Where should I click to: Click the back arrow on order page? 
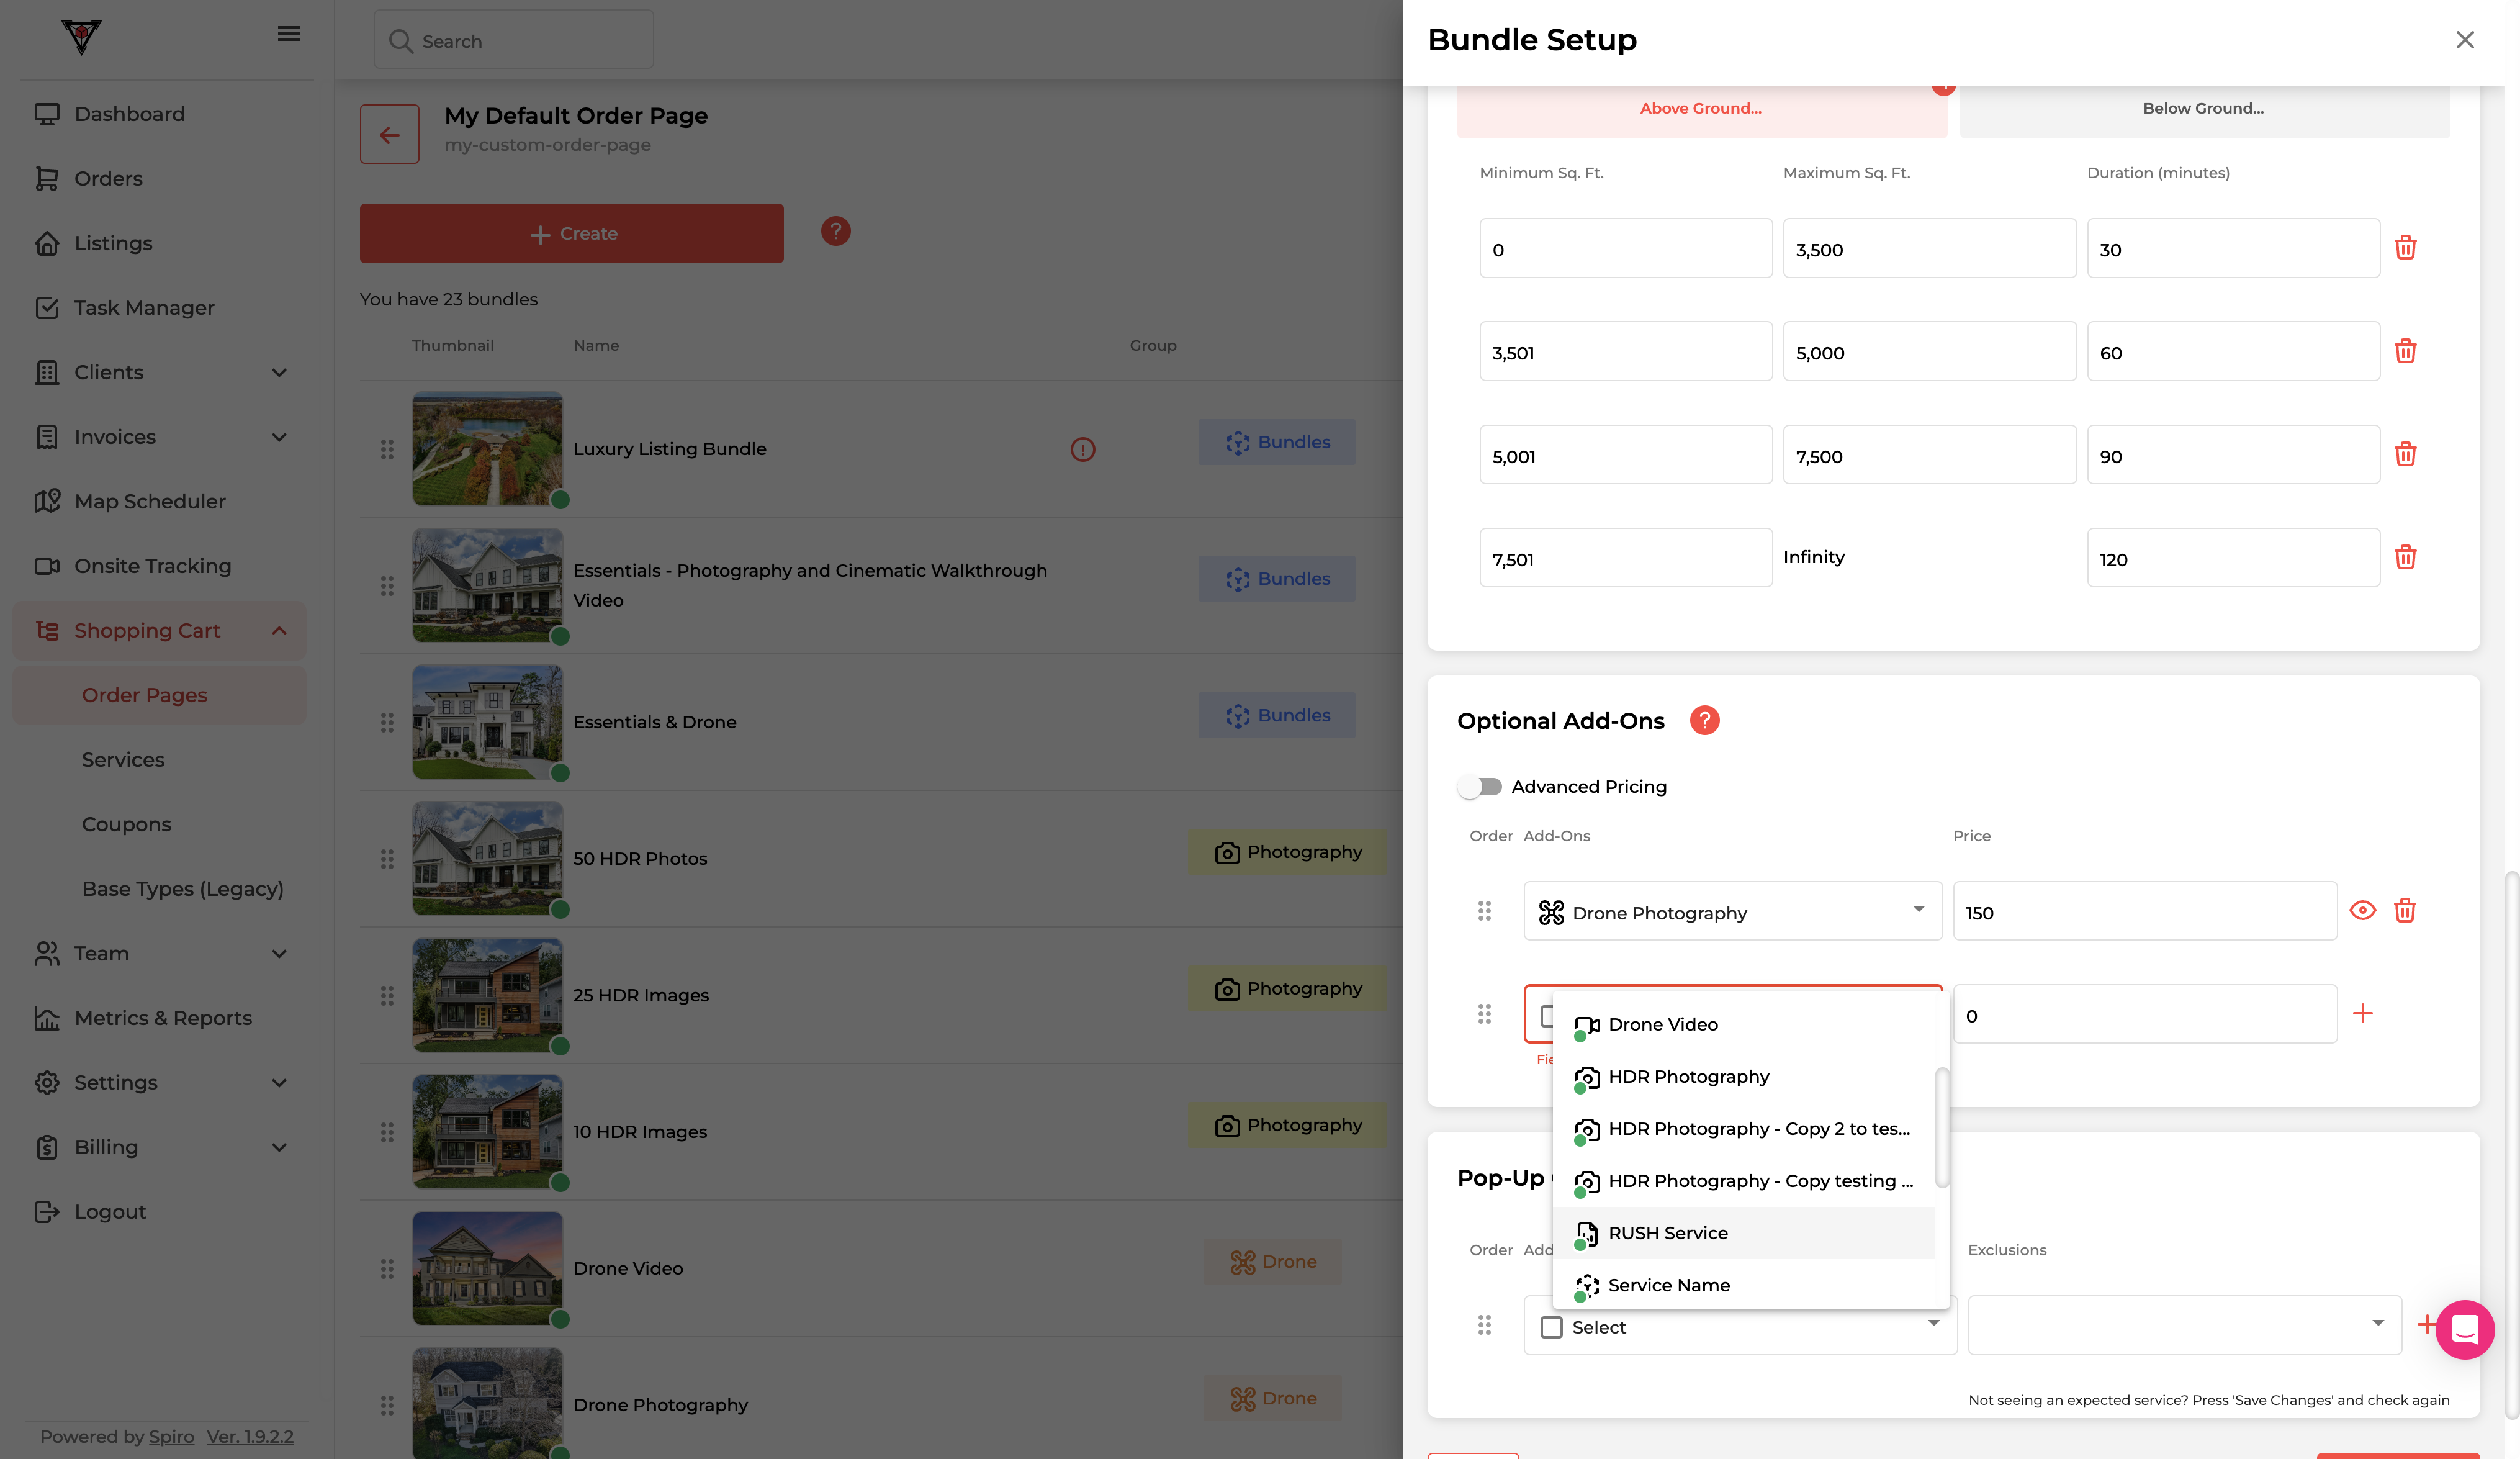pos(389,134)
